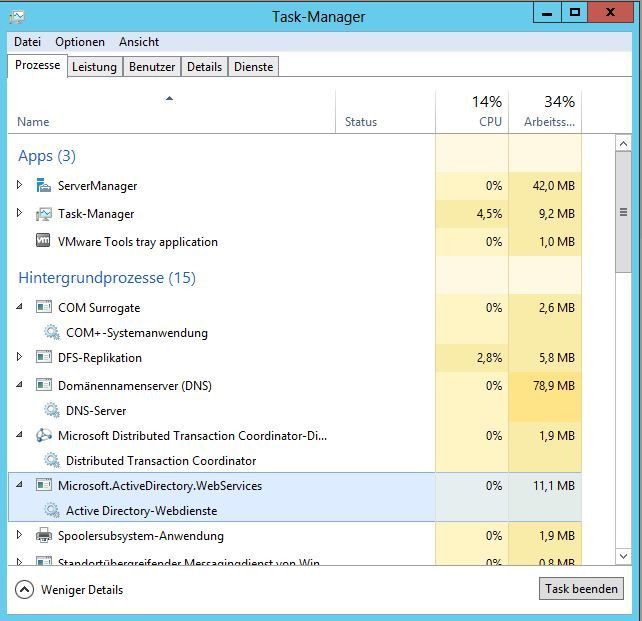Expand the DFS-Replikation entry
The width and height of the screenshot is (642, 621).
[x=19, y=357]
